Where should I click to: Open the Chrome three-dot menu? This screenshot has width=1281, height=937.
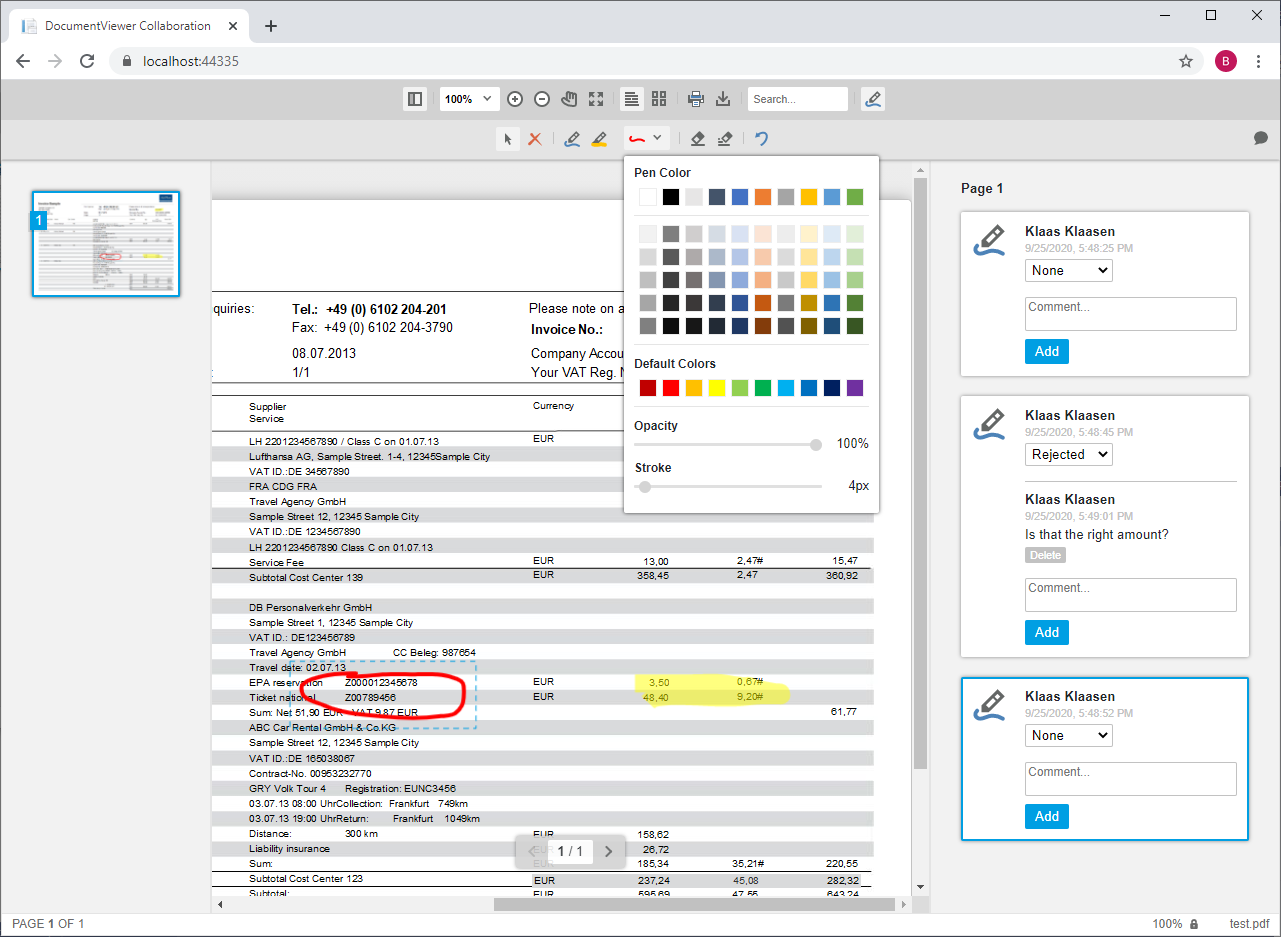point(1257,61)
